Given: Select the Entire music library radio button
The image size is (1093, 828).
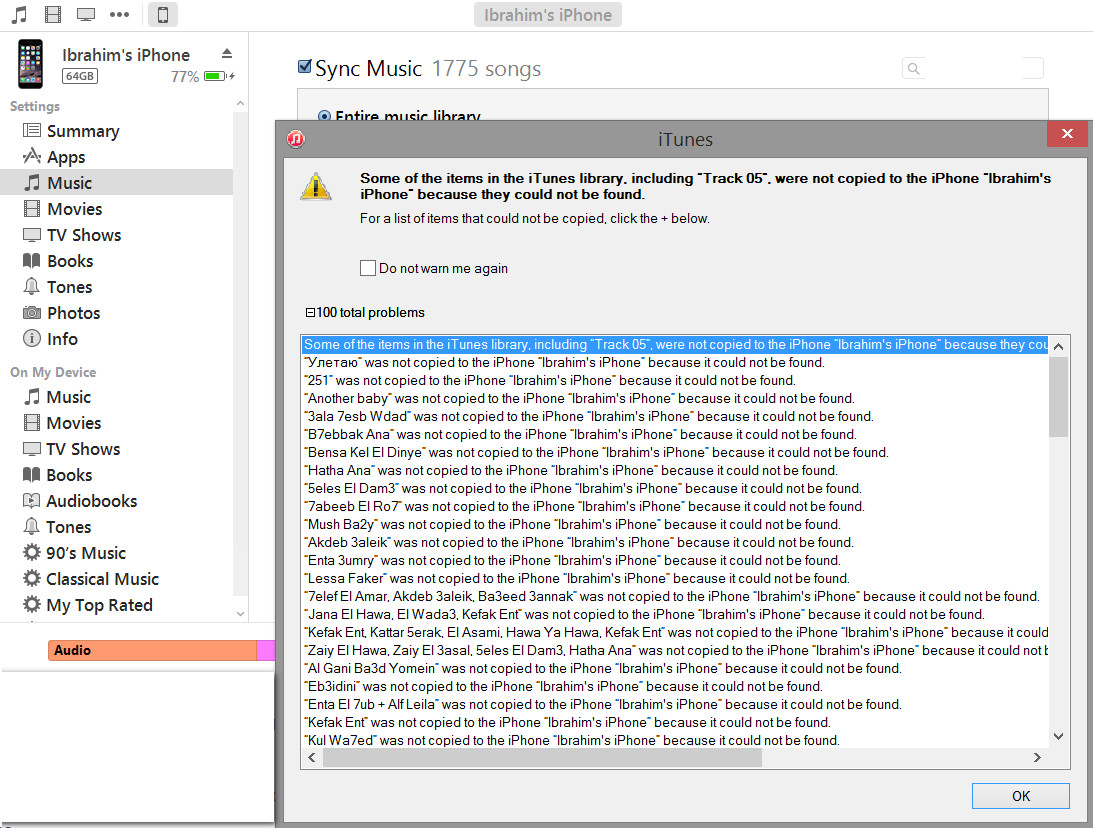Looking at the screenshot, I should click(324, 116).
